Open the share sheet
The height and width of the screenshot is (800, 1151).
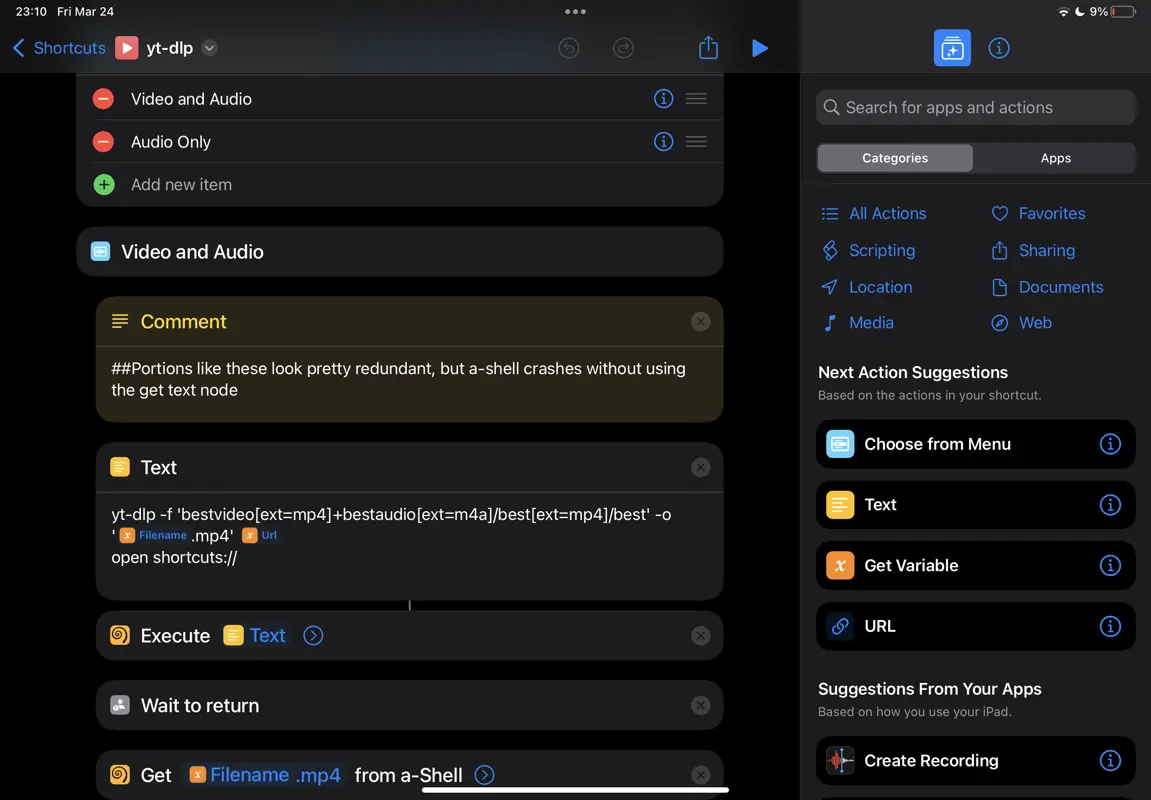(x=708, y=47)
